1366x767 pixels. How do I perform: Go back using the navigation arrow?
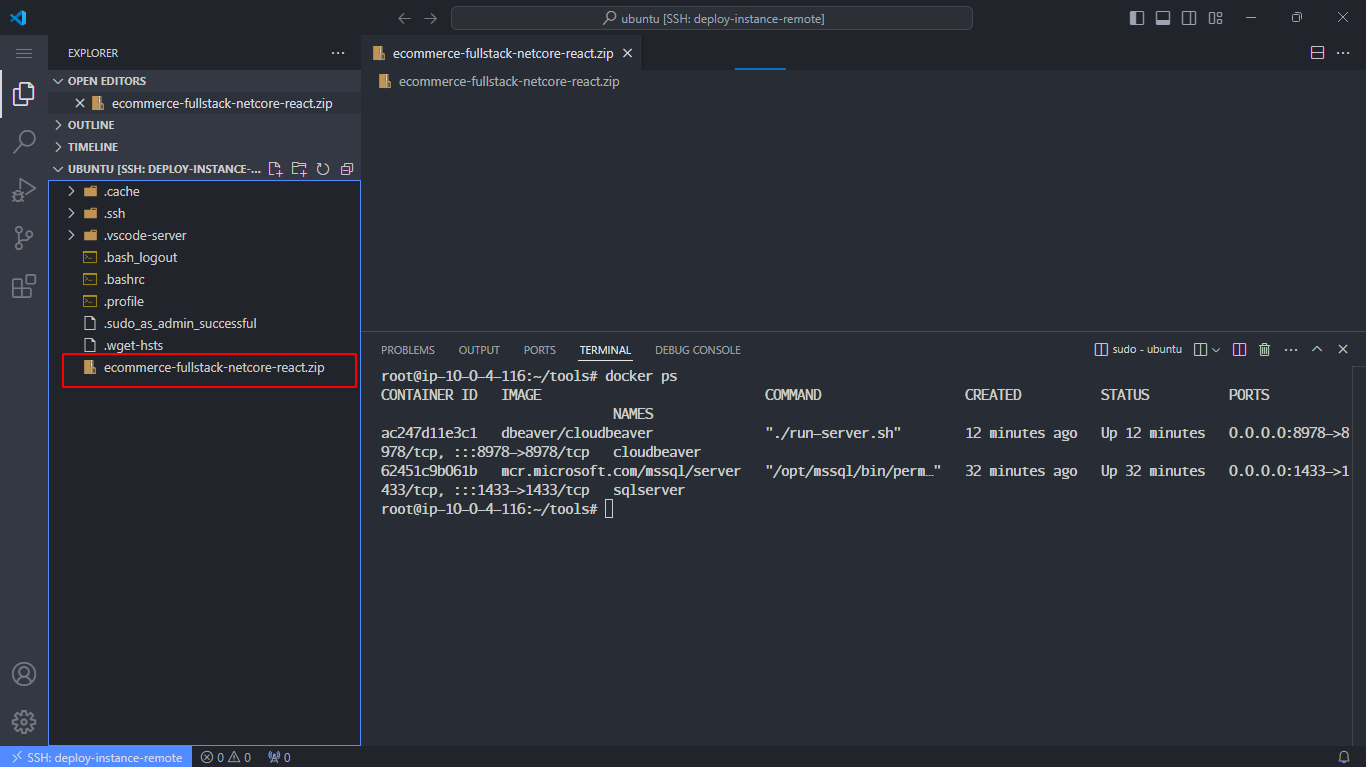pyautogui.click(x=404, y=18)
